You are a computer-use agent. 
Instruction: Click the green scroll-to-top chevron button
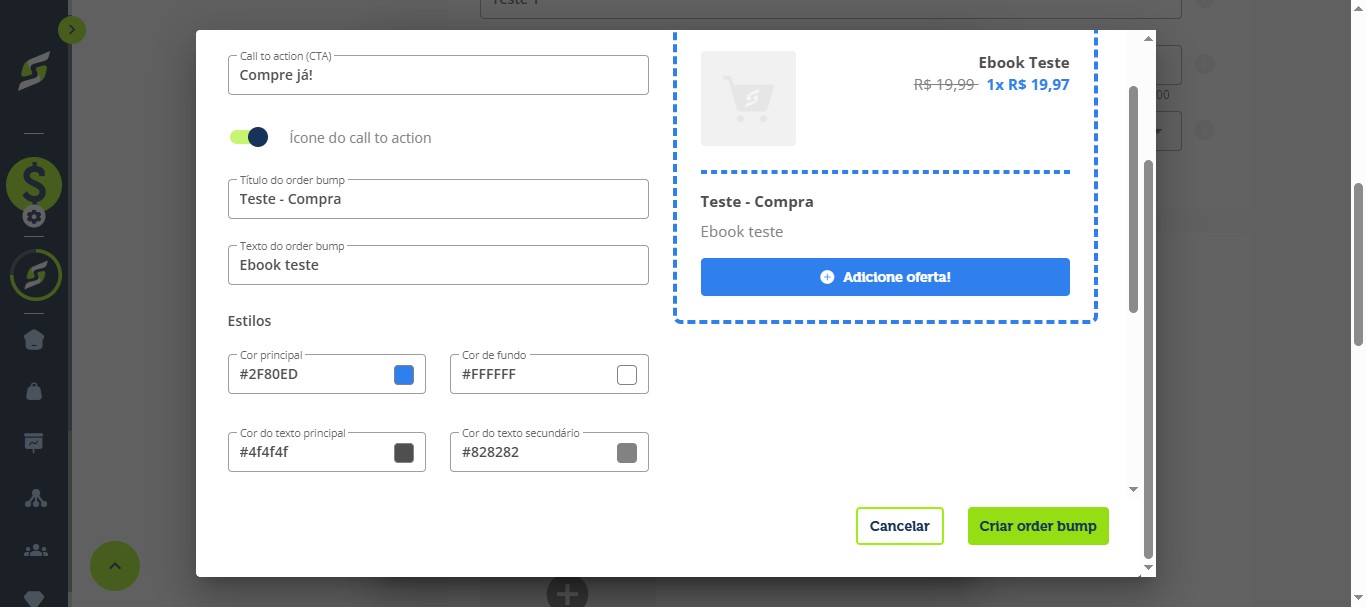coord(115,567)
